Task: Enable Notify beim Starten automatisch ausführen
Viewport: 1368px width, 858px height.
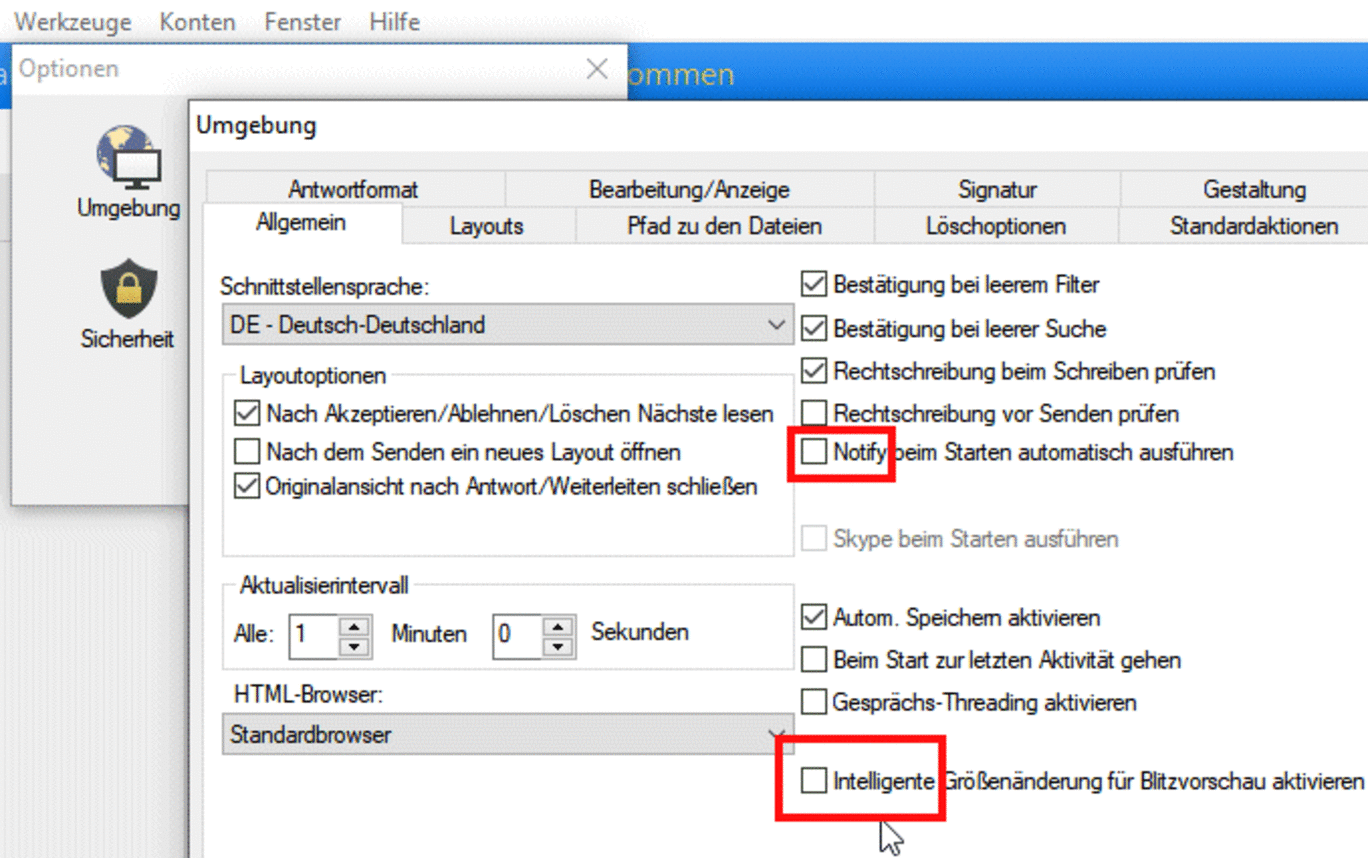Action: coord(814,452)
